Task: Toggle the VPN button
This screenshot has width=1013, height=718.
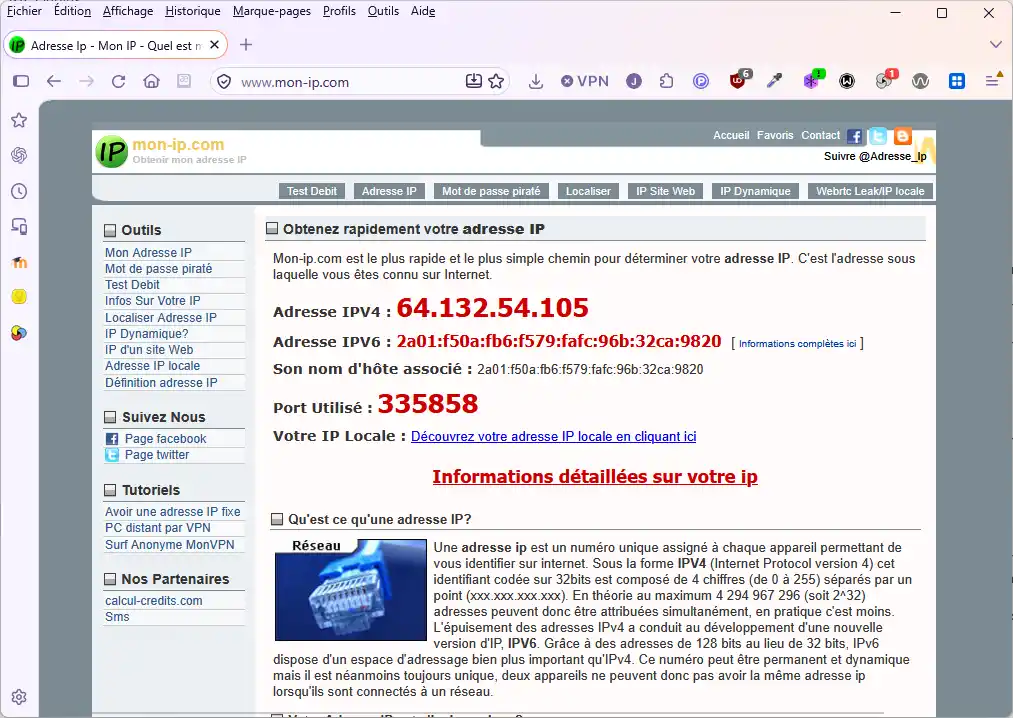Action: click(585, 81)
